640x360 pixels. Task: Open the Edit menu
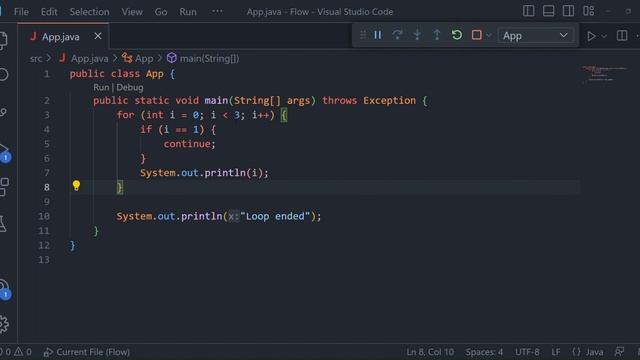(x=49, y=12)
